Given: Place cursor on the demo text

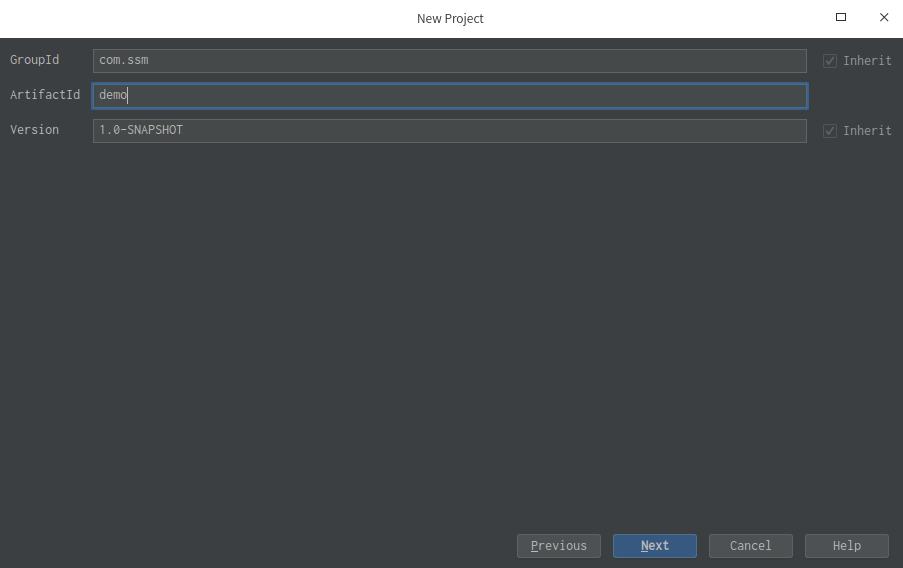Looking at the screenshot, I should (112, 96).
